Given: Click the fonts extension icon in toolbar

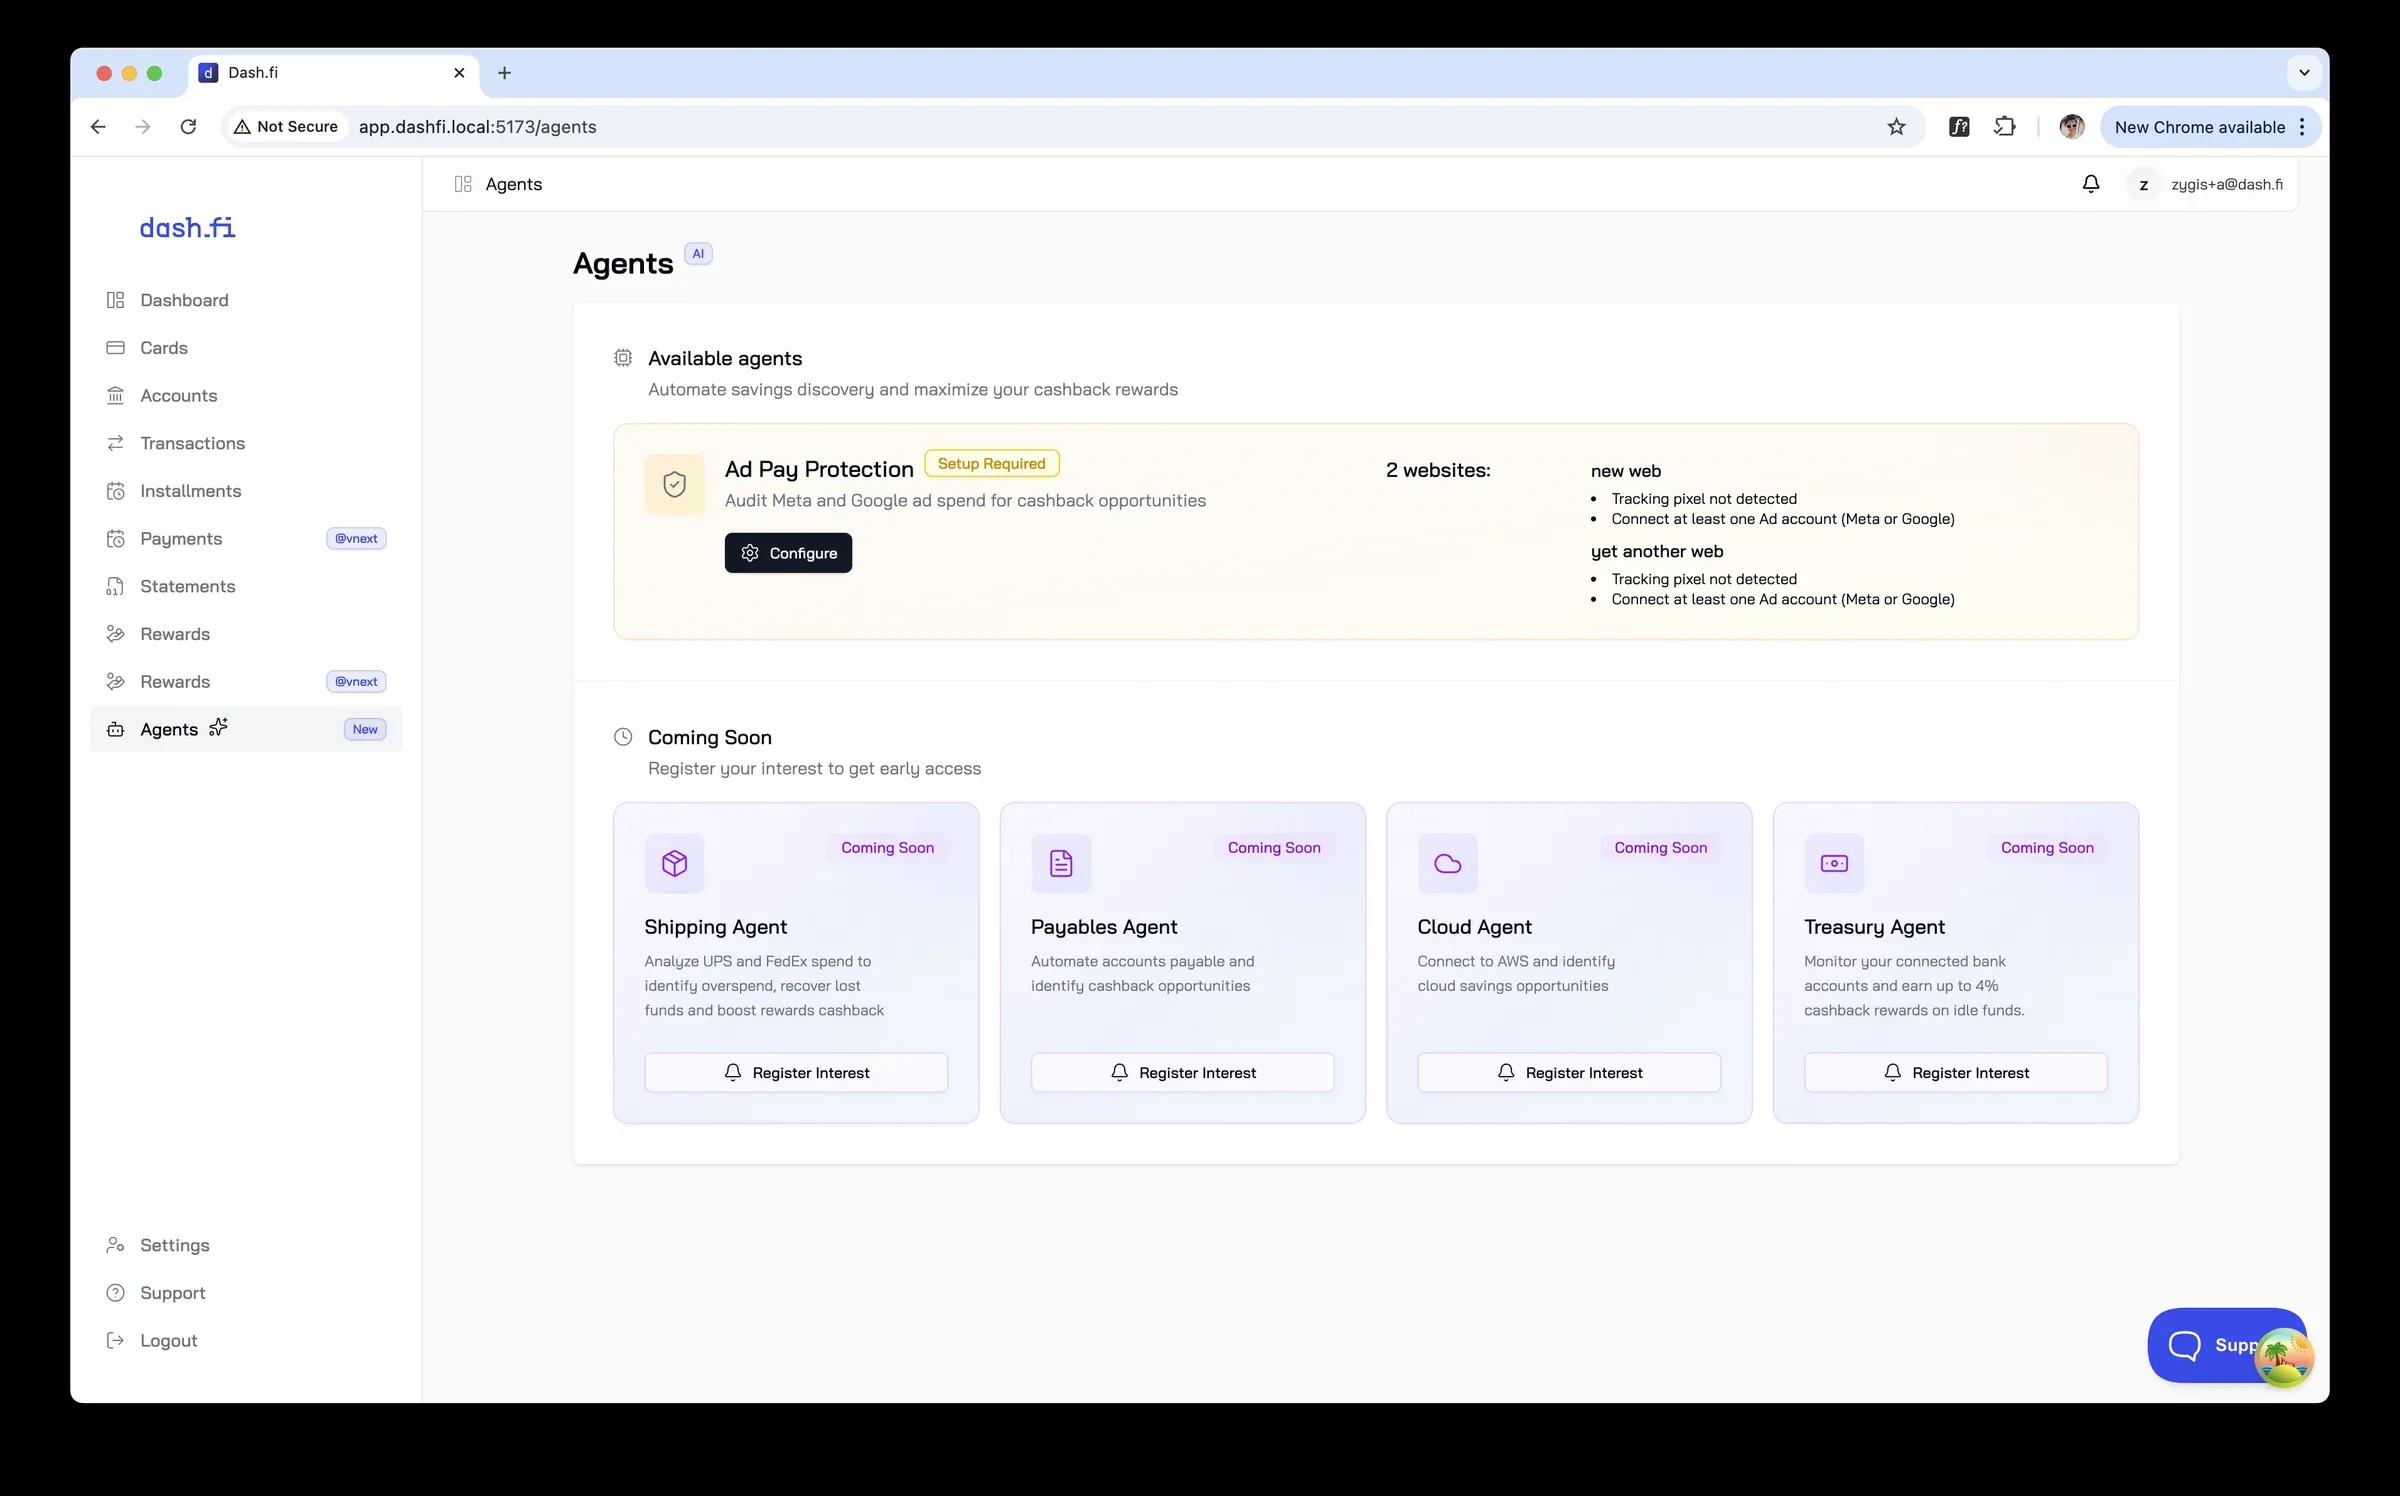Looking at the screenshot, I should pyautogui.click(x=1959, y=127).
